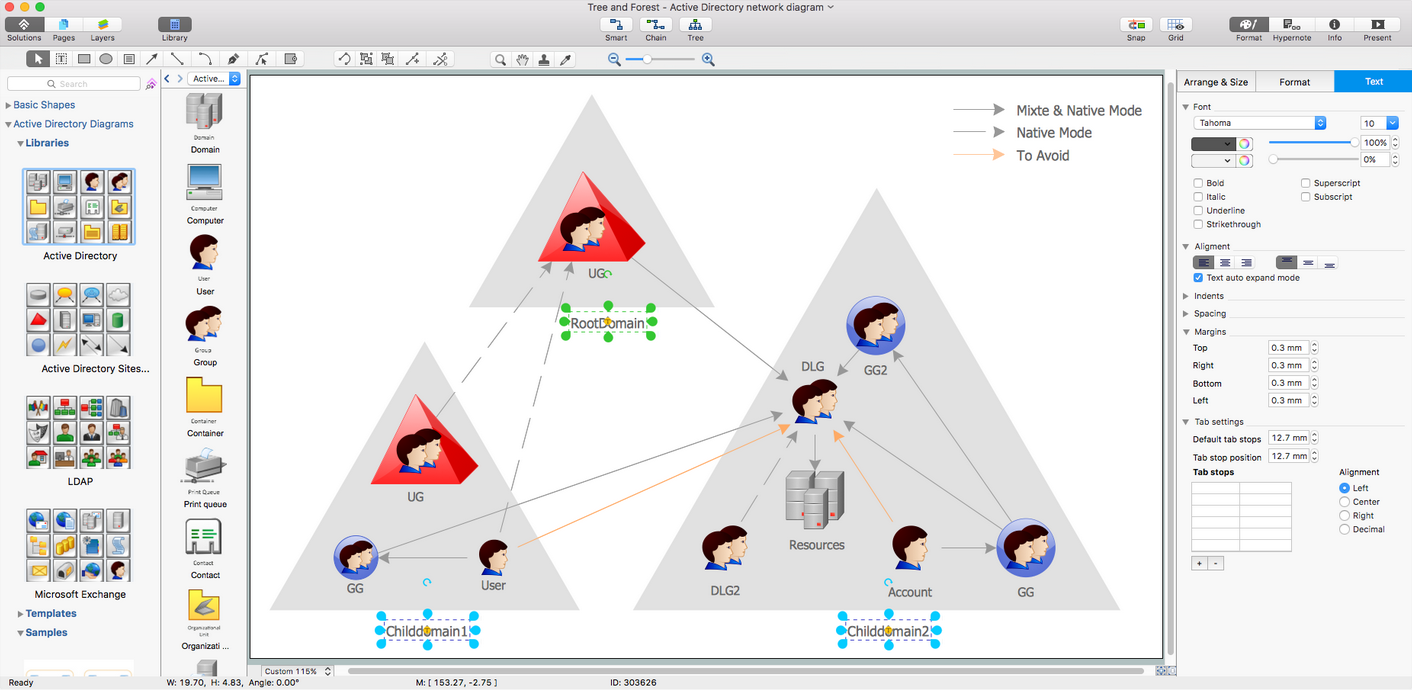Start Present mode

coord(1377,24)
